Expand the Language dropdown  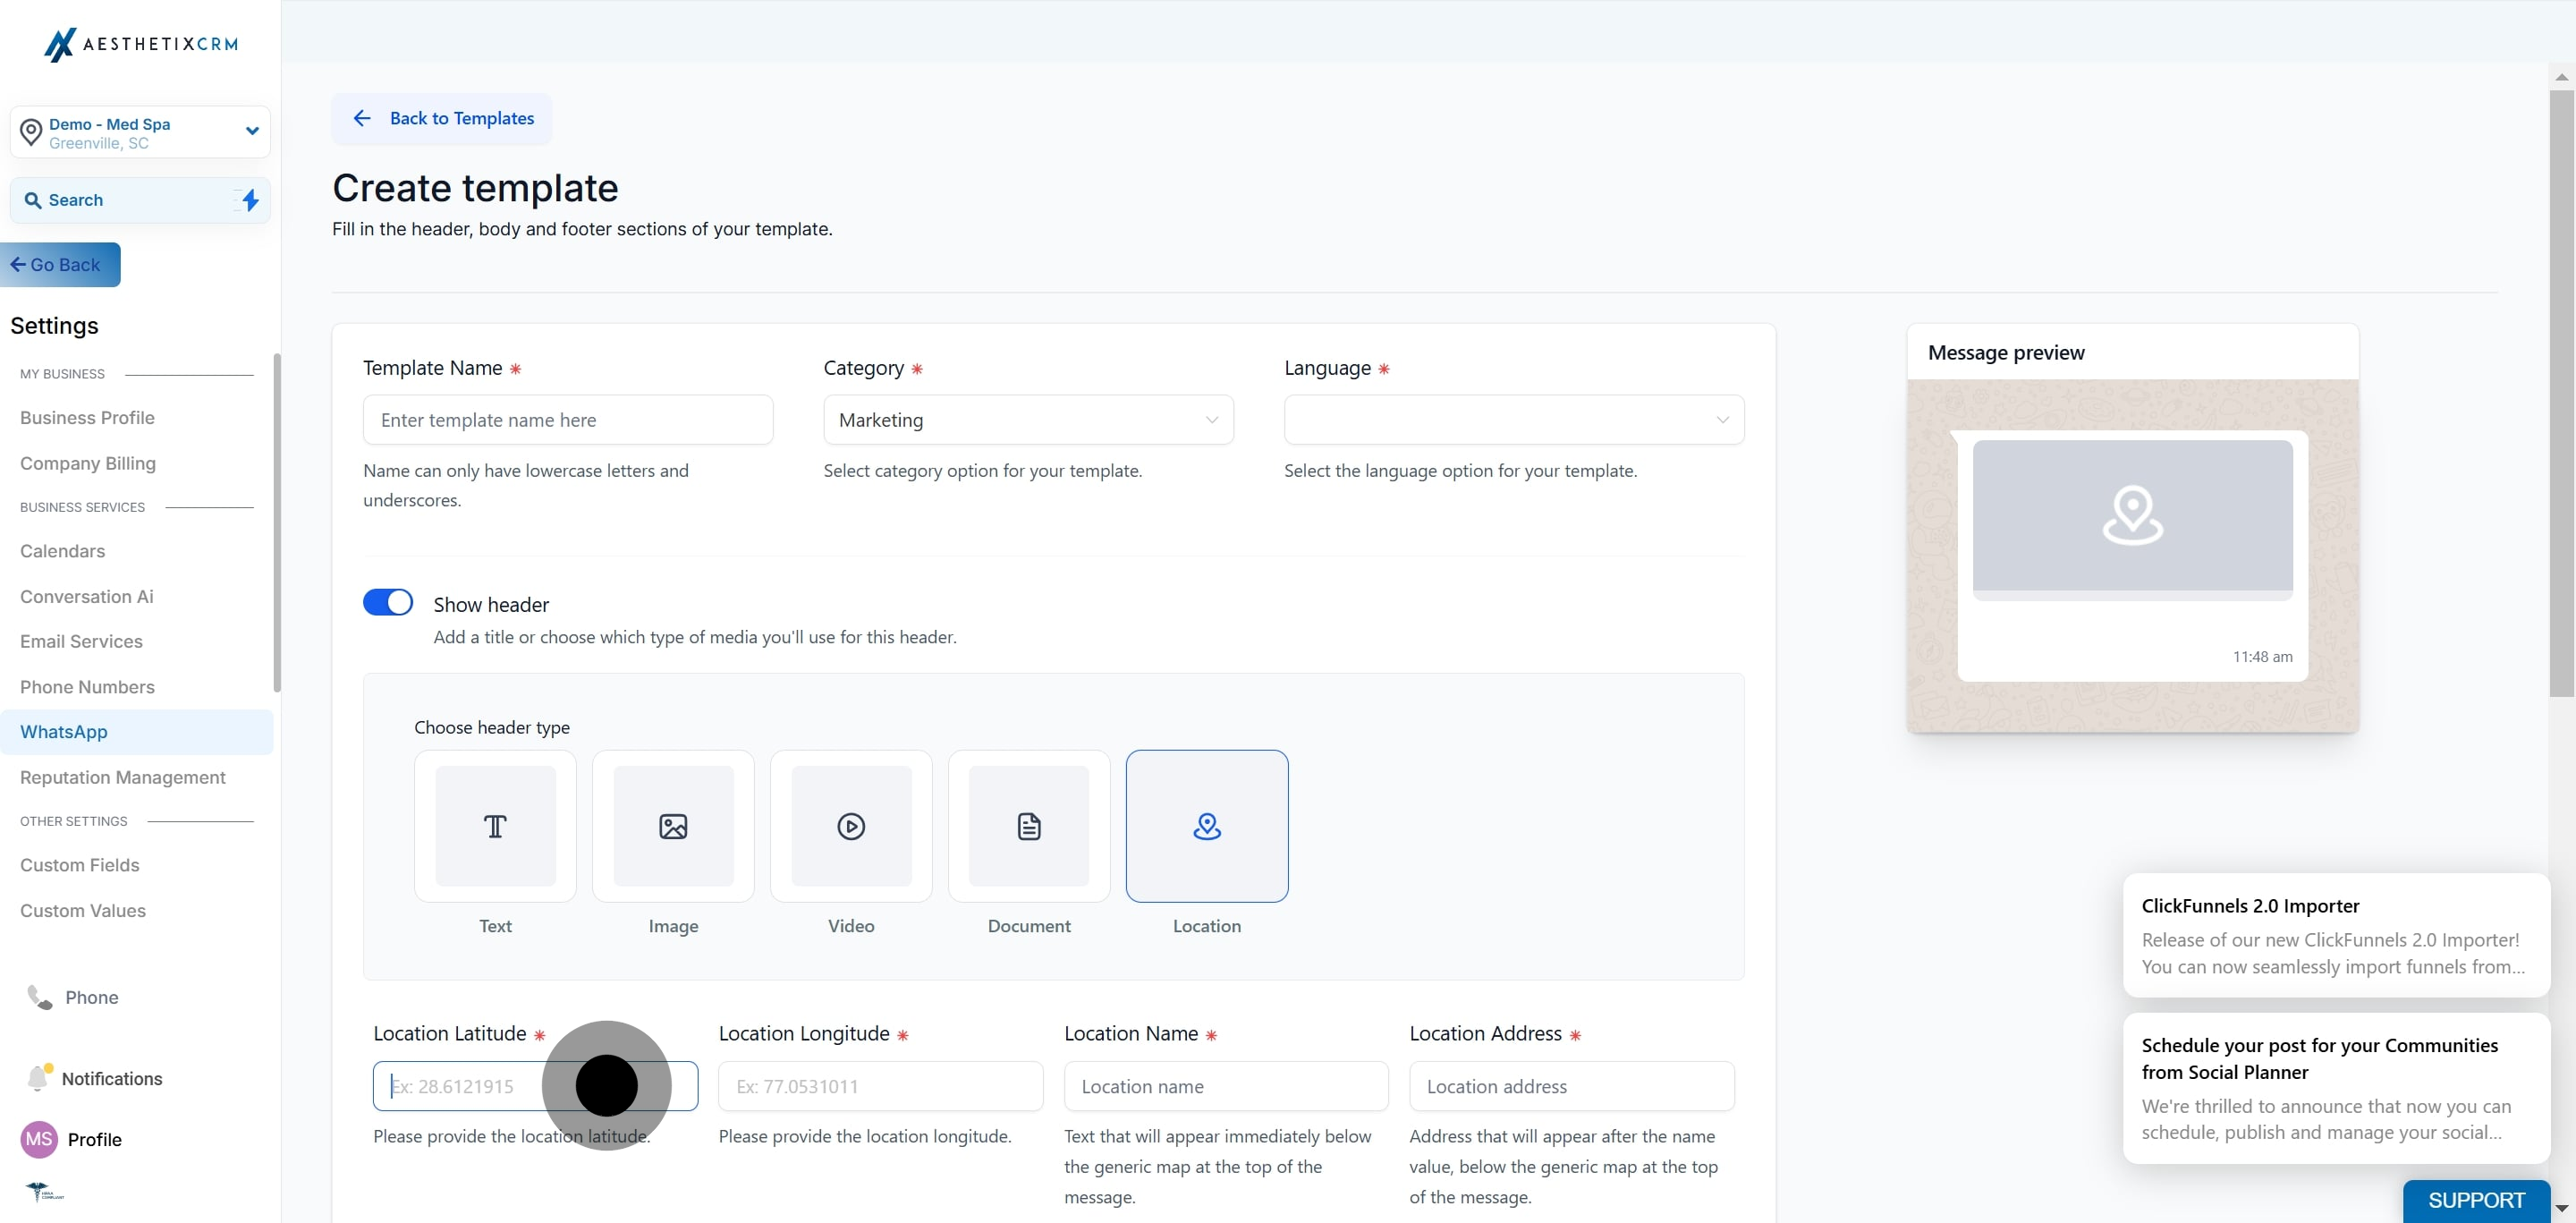point(1513,420)
